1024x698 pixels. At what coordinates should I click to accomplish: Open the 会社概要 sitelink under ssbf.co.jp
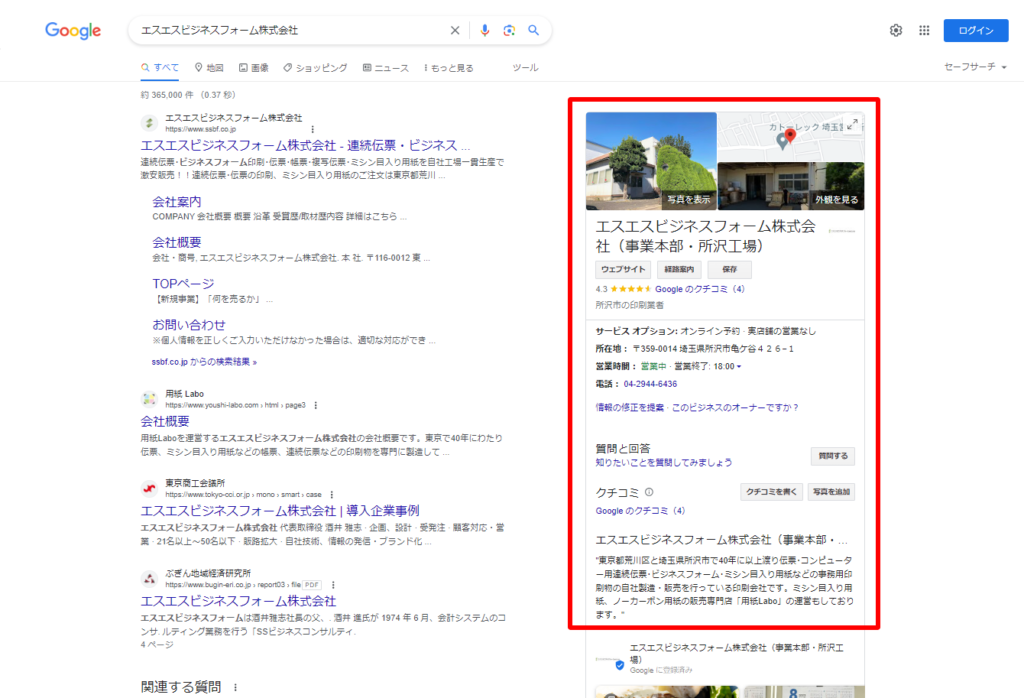(x=176, y=242)
